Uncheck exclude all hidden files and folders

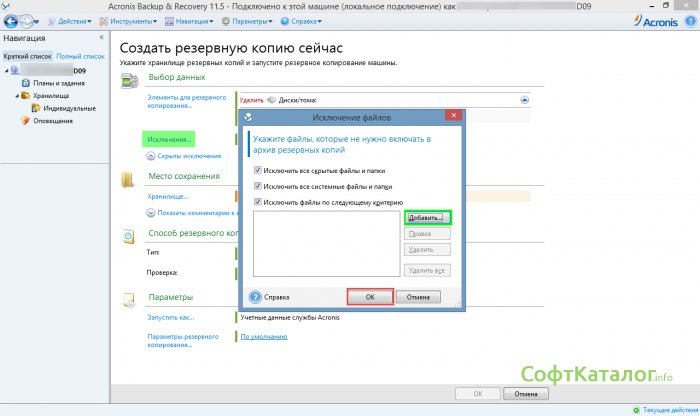(x=259, y=171)
